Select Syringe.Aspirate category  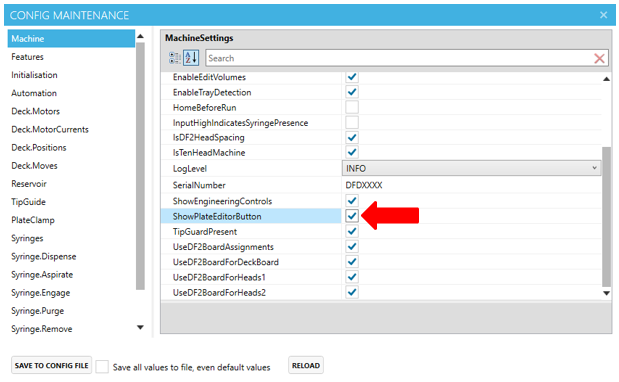pos(42,275)
